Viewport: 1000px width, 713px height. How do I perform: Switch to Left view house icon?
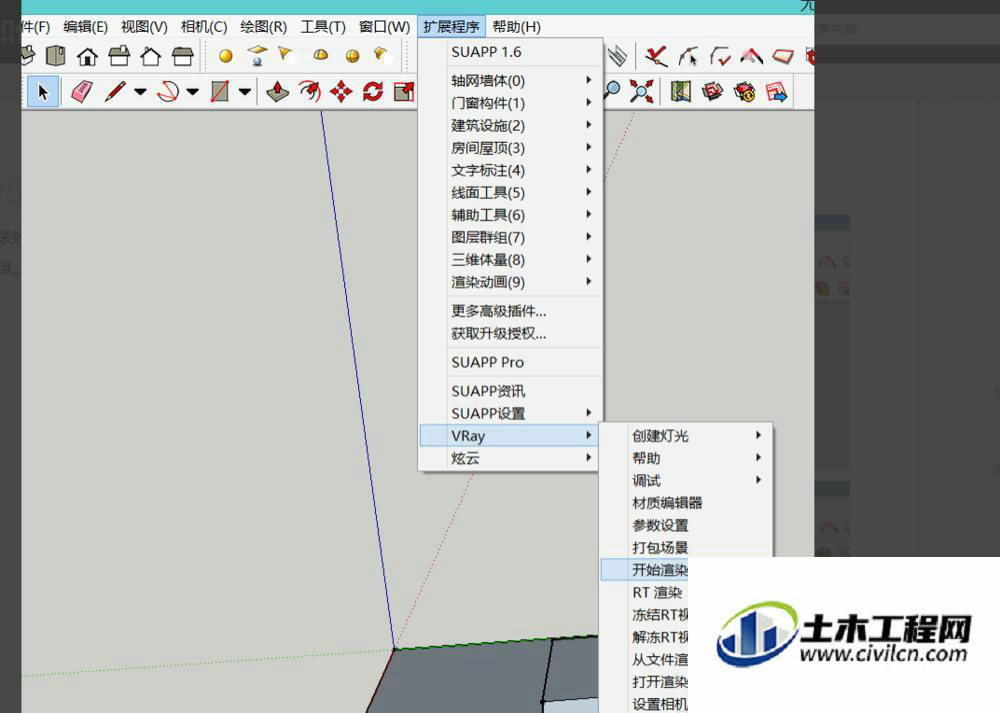(182, 57)
